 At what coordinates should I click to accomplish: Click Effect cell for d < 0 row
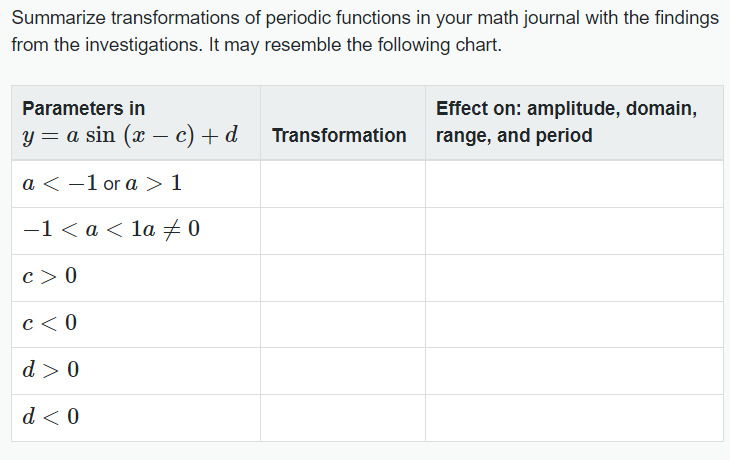[574, 417]
